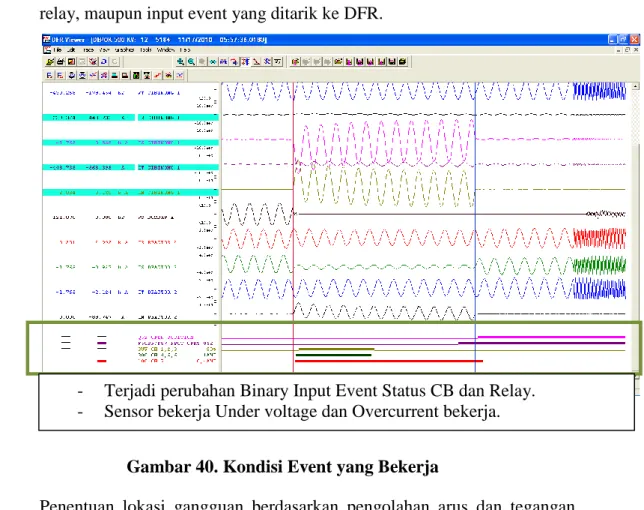The width and height of the screenshot is (644, 510).
Task: Open the Window menu in DFR Viewer
Action: [166, 50]
